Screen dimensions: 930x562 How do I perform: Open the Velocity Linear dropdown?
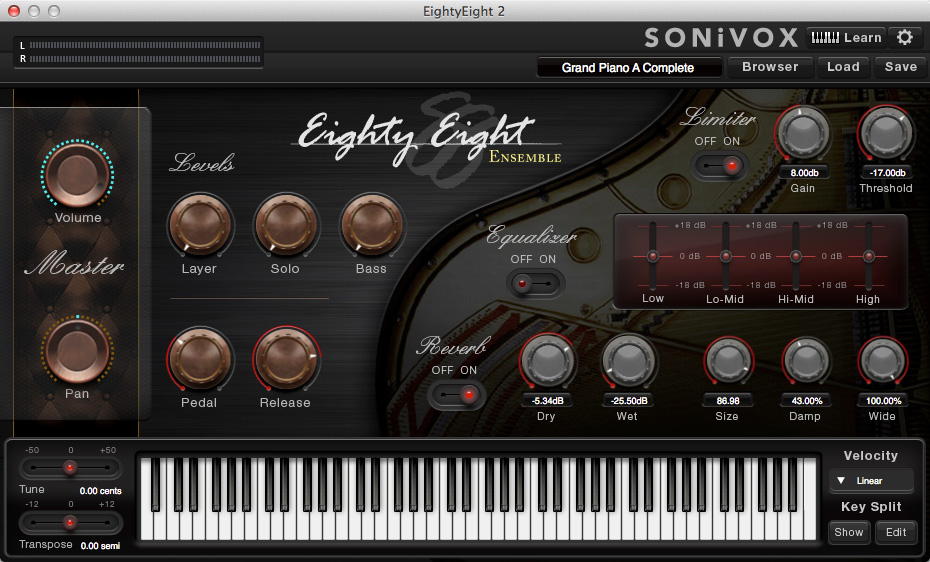[x=871, y=481]
